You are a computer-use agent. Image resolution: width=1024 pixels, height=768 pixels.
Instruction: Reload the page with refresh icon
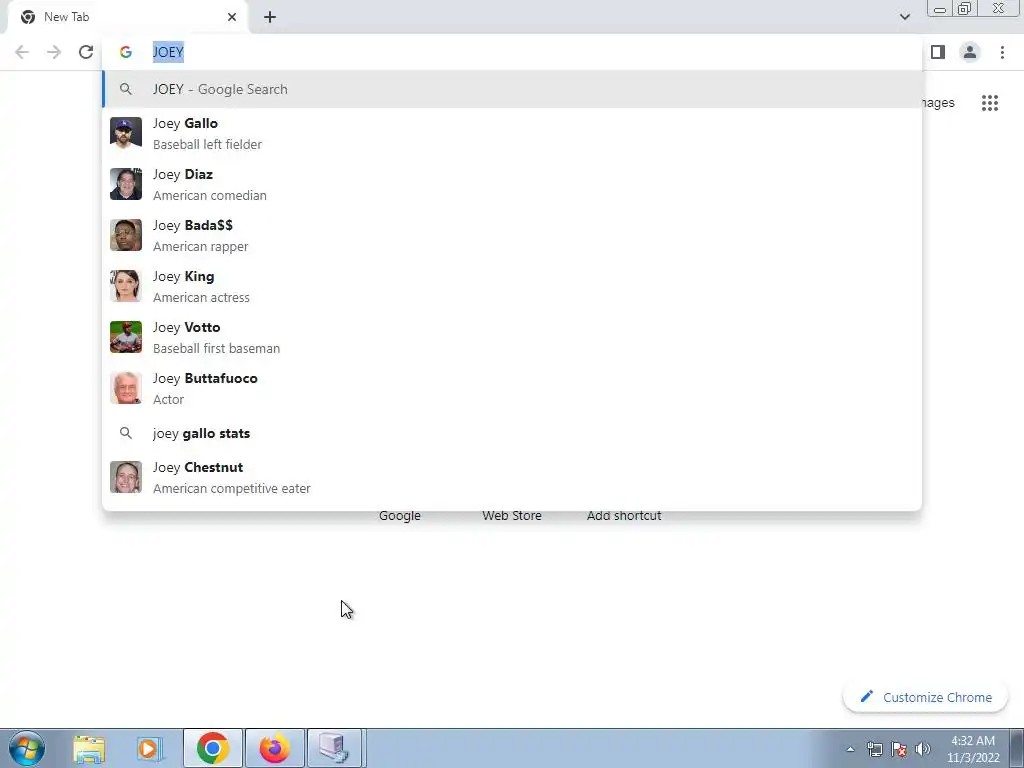[x=86, y=52]
